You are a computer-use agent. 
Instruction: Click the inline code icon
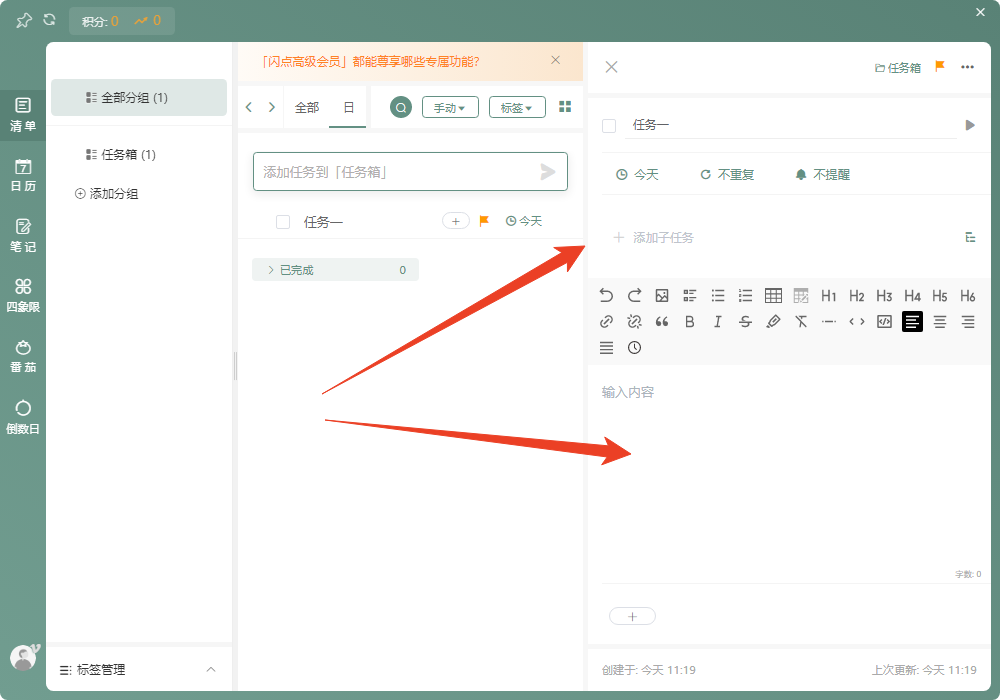[856, 321]
